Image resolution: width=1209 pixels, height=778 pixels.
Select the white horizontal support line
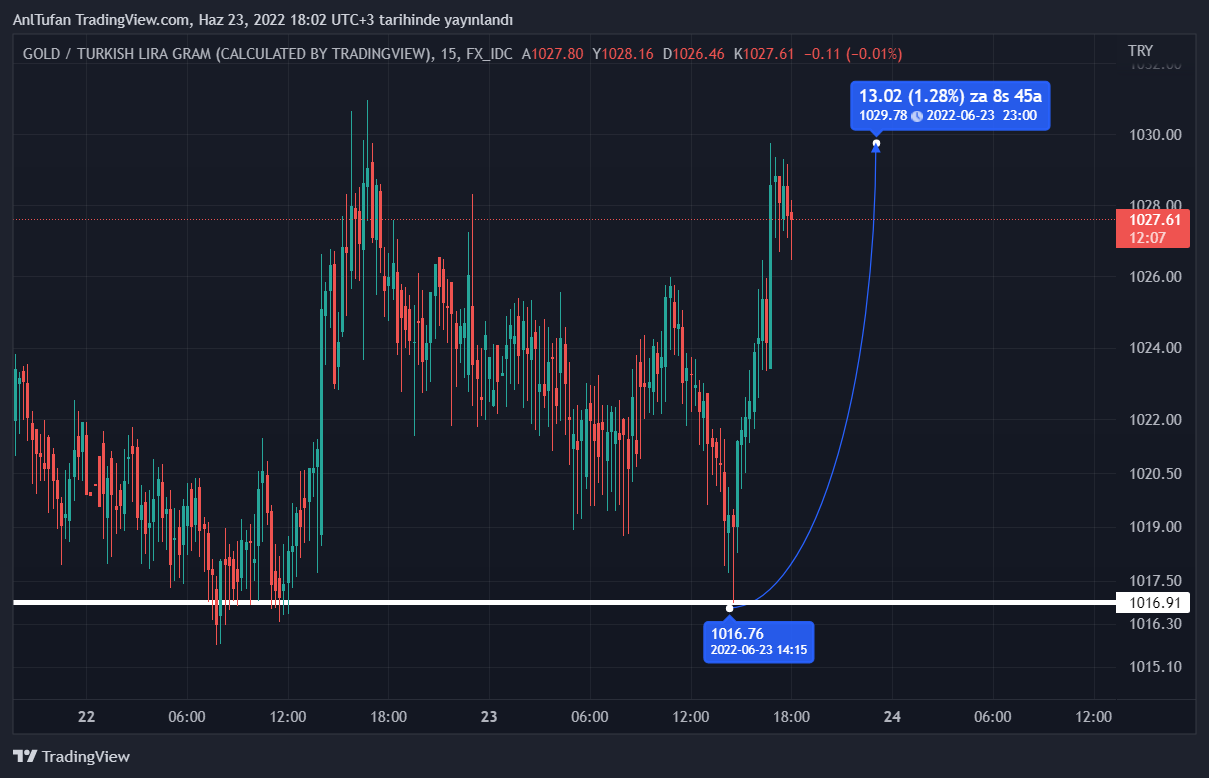(400, 602)
